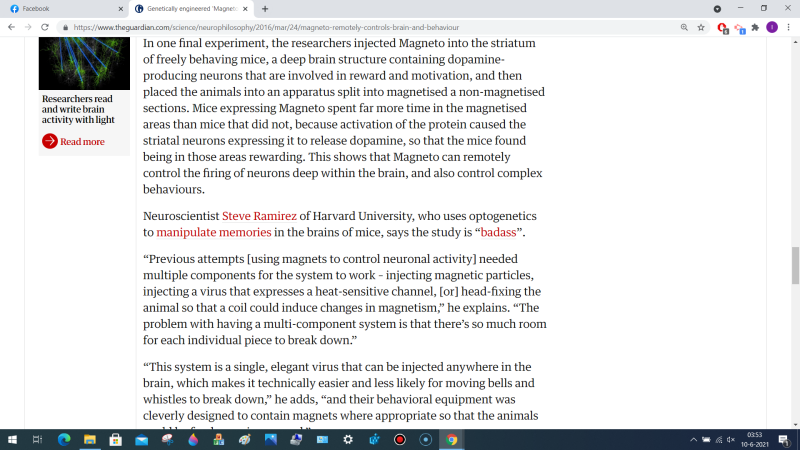This screenshot has height=450, width=800.
Task: Open the purple profile avatar
Action: tap(772, 28)
